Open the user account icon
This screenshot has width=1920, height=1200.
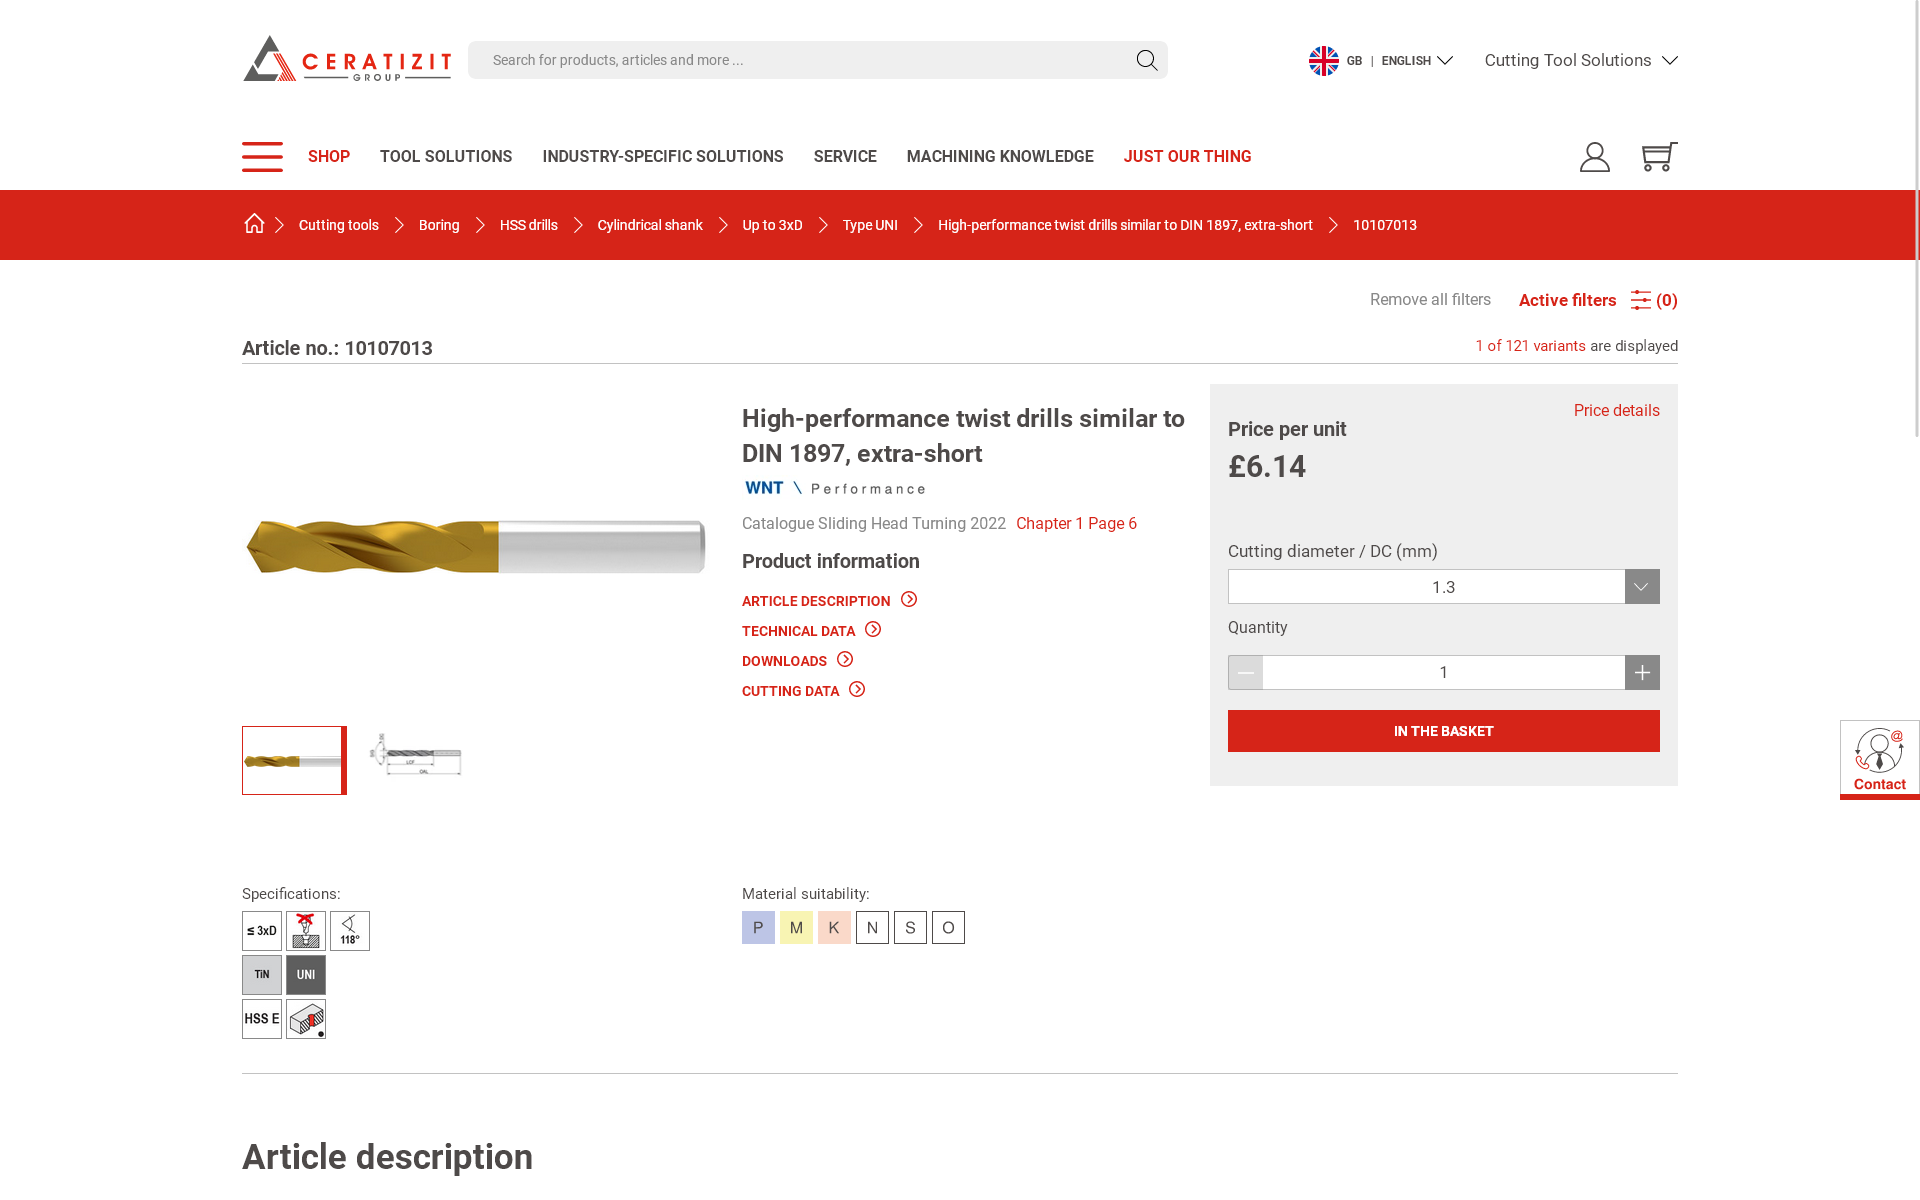pos(1595,157)
